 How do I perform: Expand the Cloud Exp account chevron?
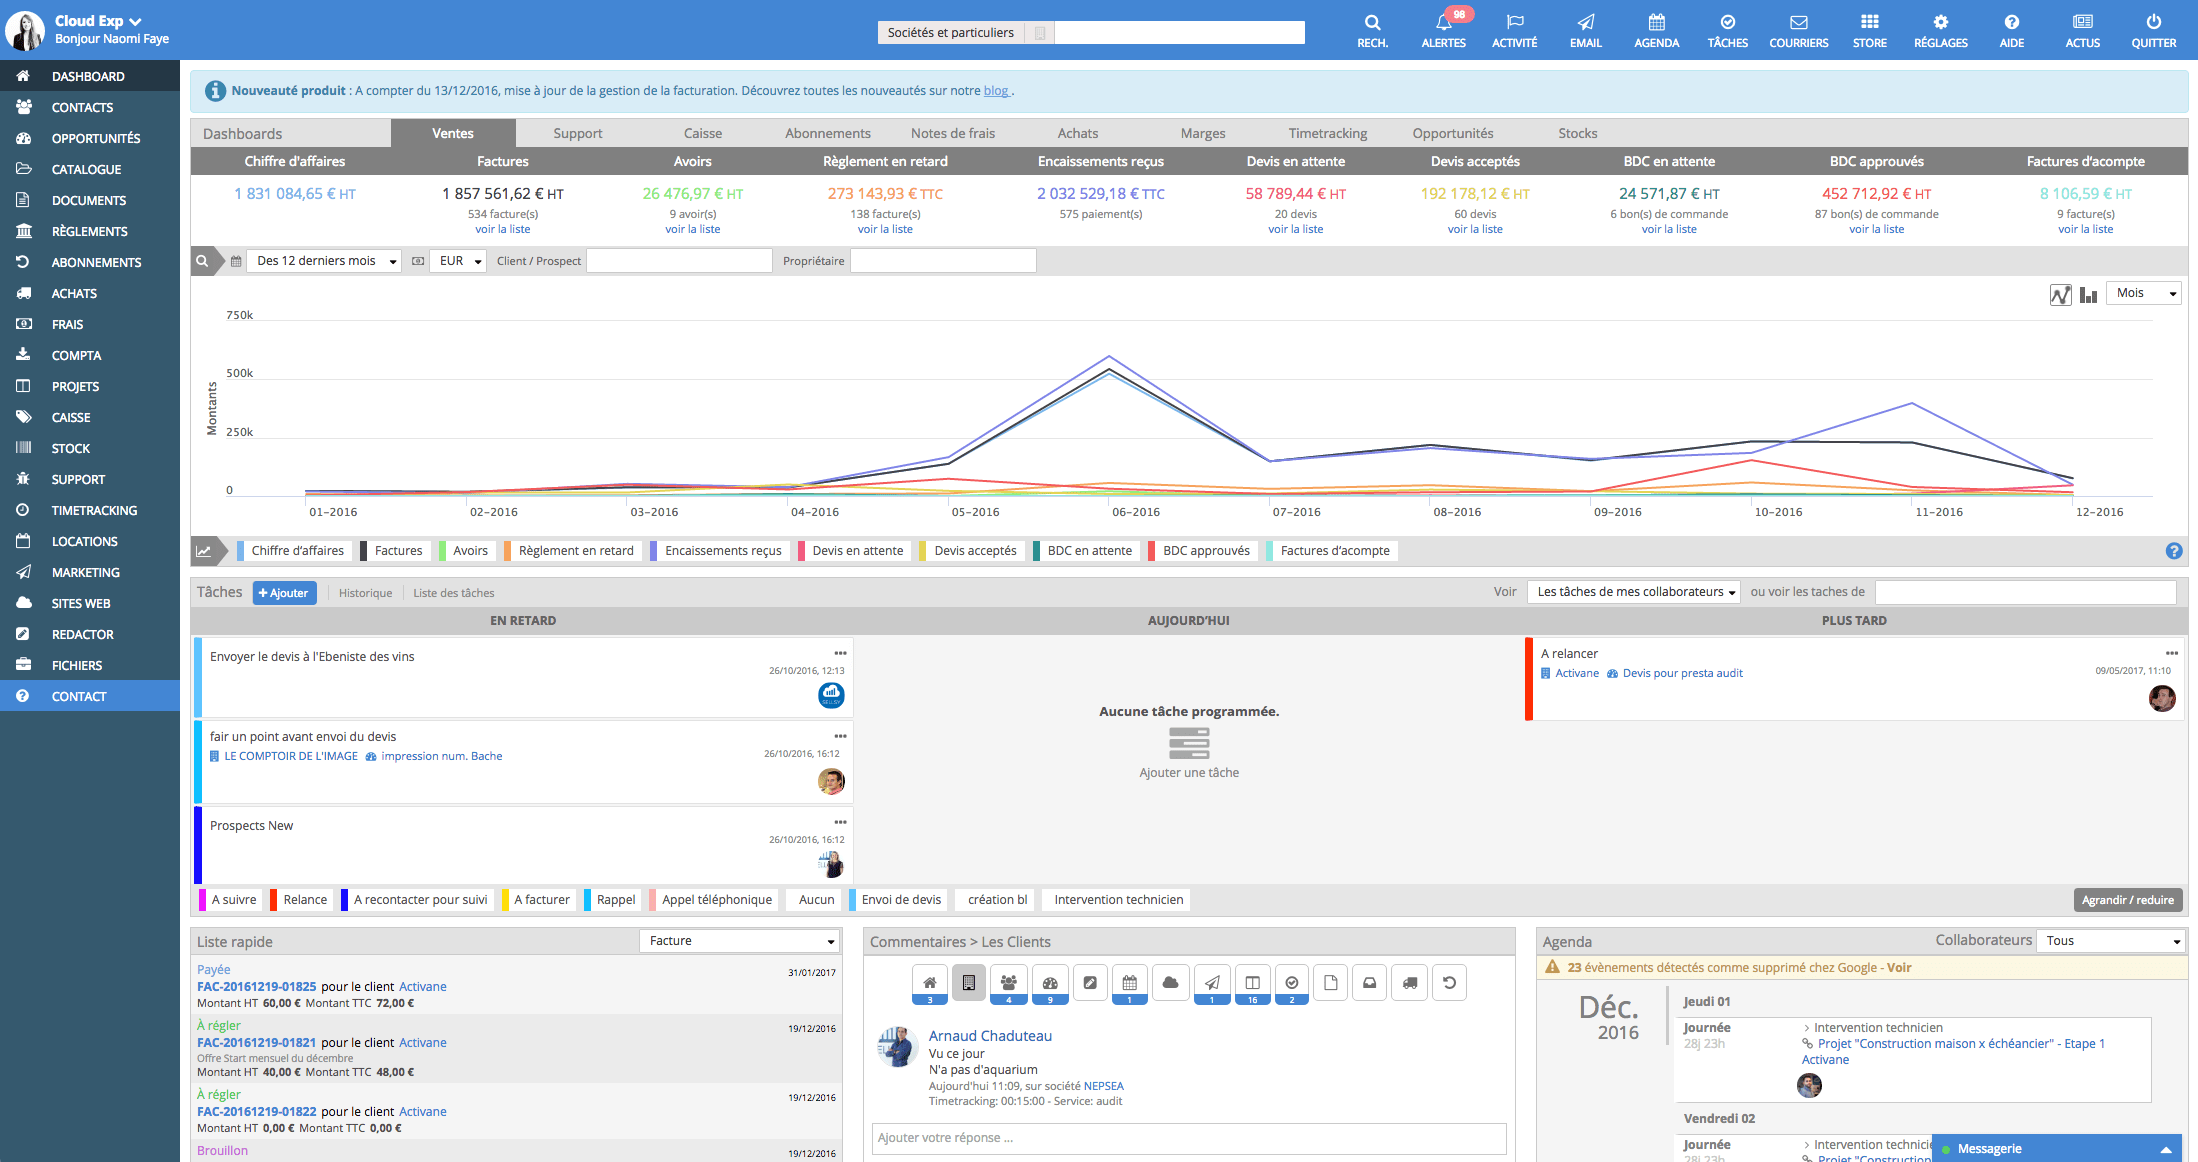tap(136, 21)
